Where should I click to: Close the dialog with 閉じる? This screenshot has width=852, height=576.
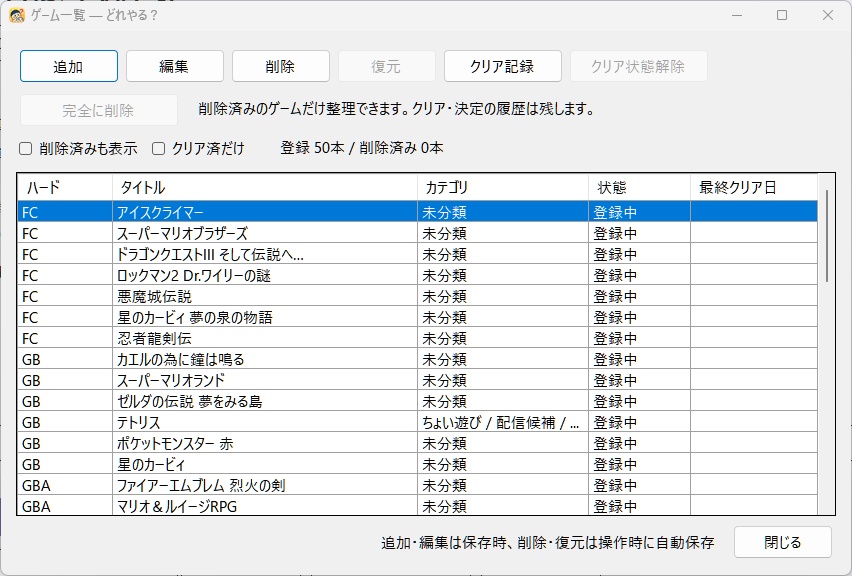782,542
